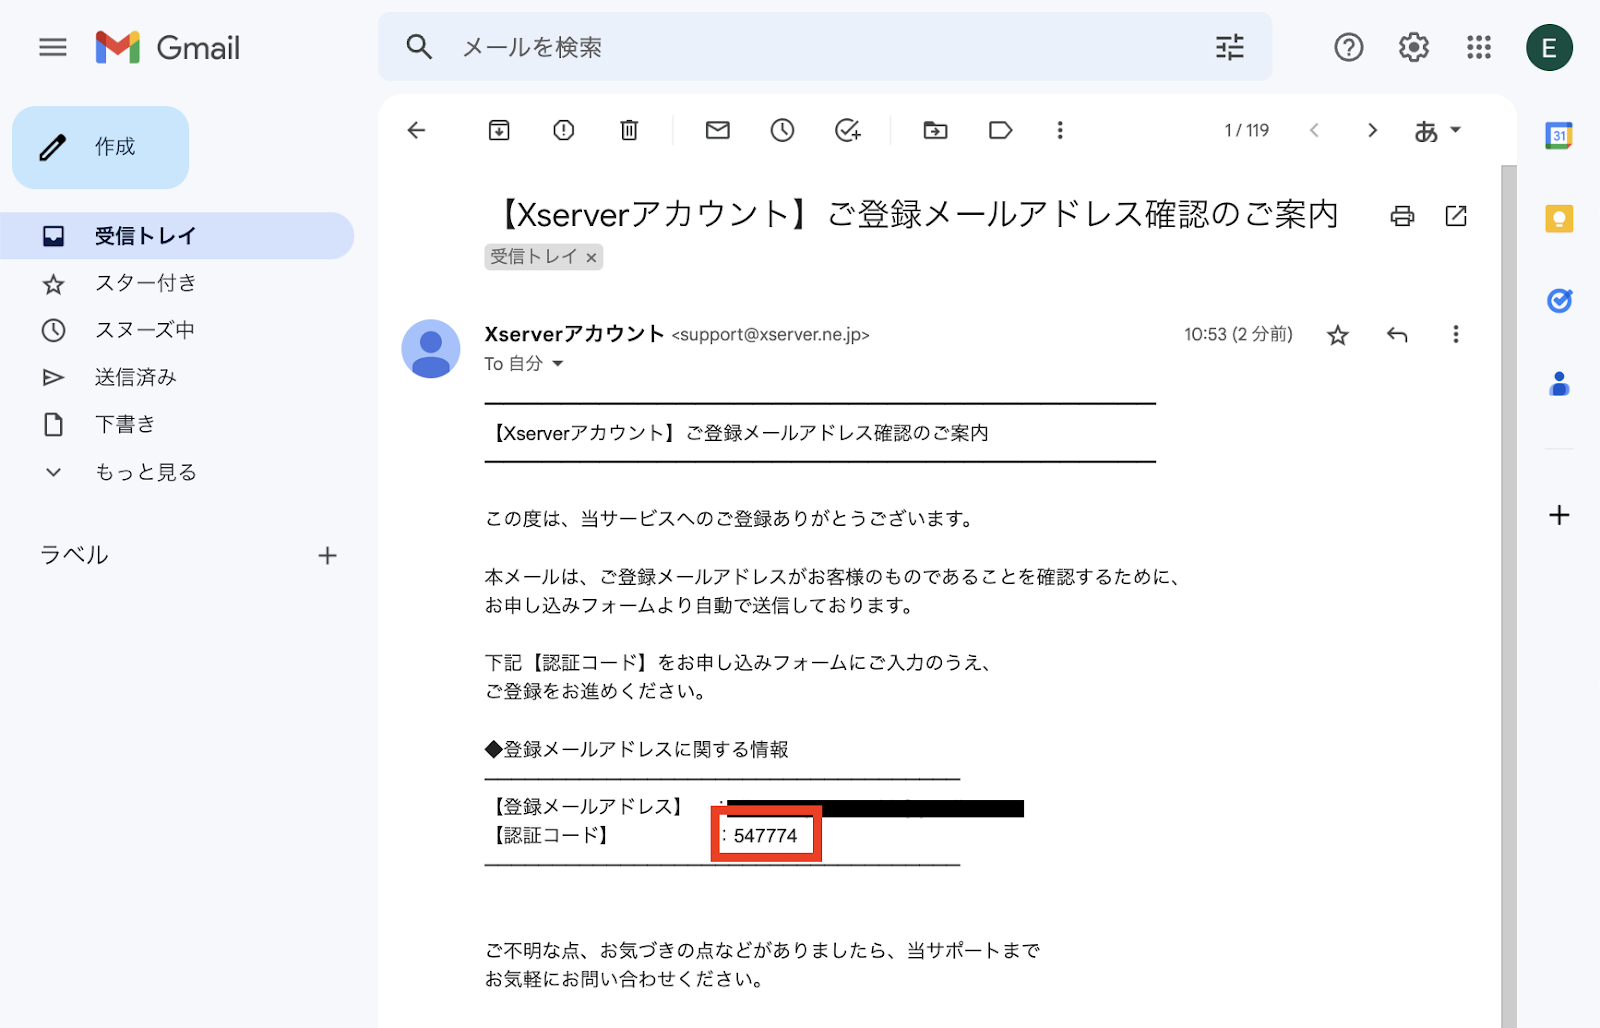Open the main menu hamburger icon

53,47
